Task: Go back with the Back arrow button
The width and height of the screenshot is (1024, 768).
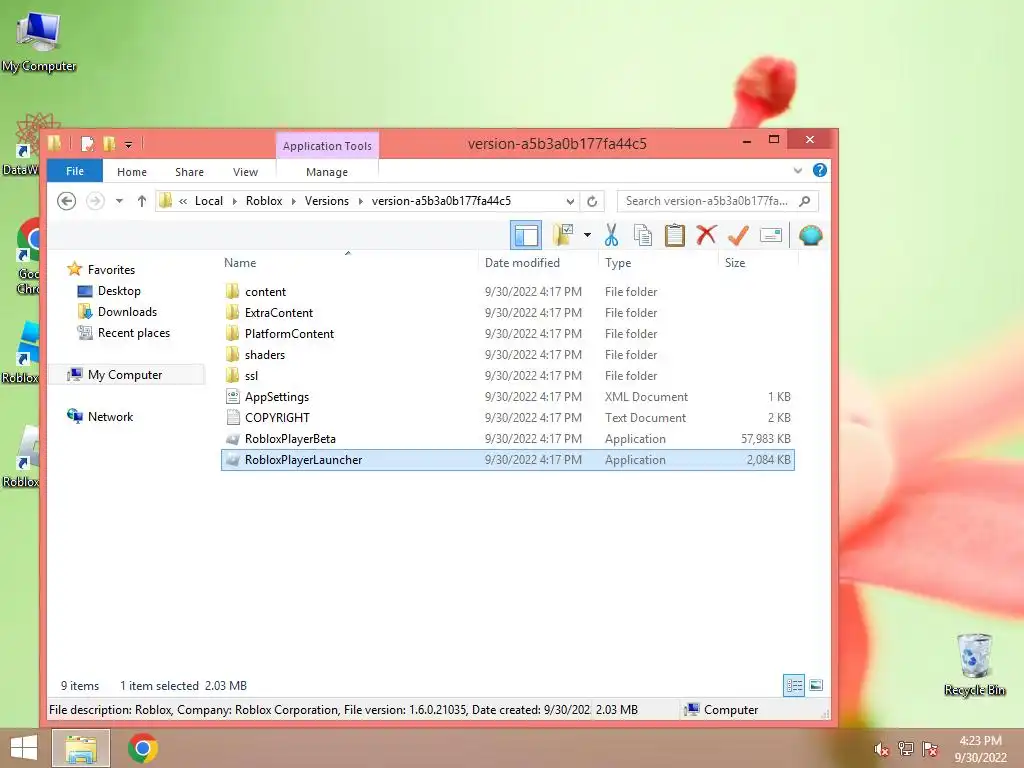Action: (67, 201)
